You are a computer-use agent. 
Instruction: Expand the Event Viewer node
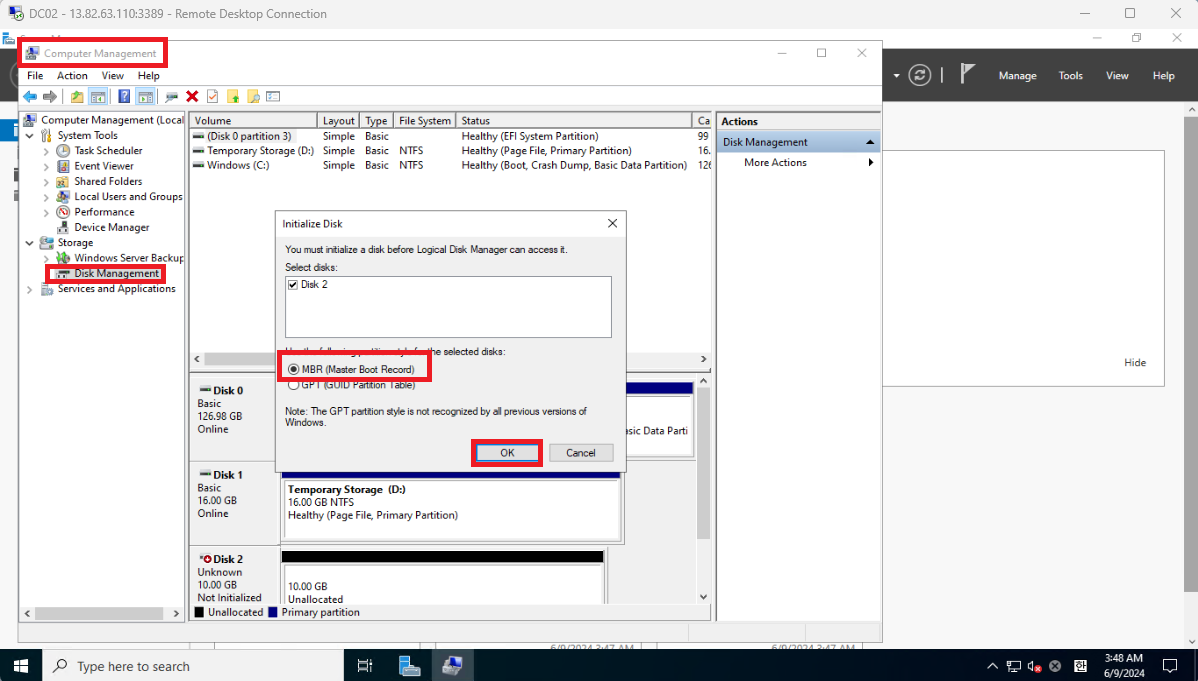coord(46,166)
